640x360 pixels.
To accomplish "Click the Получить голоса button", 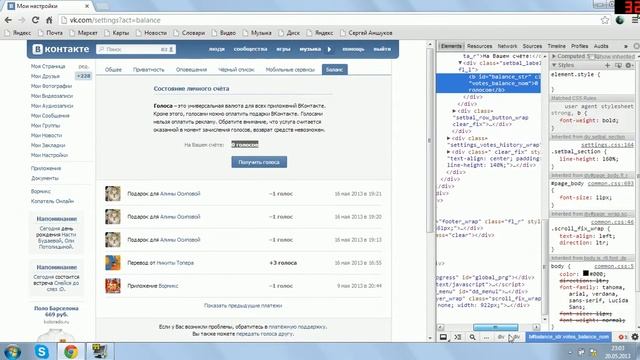I will 259,162.
